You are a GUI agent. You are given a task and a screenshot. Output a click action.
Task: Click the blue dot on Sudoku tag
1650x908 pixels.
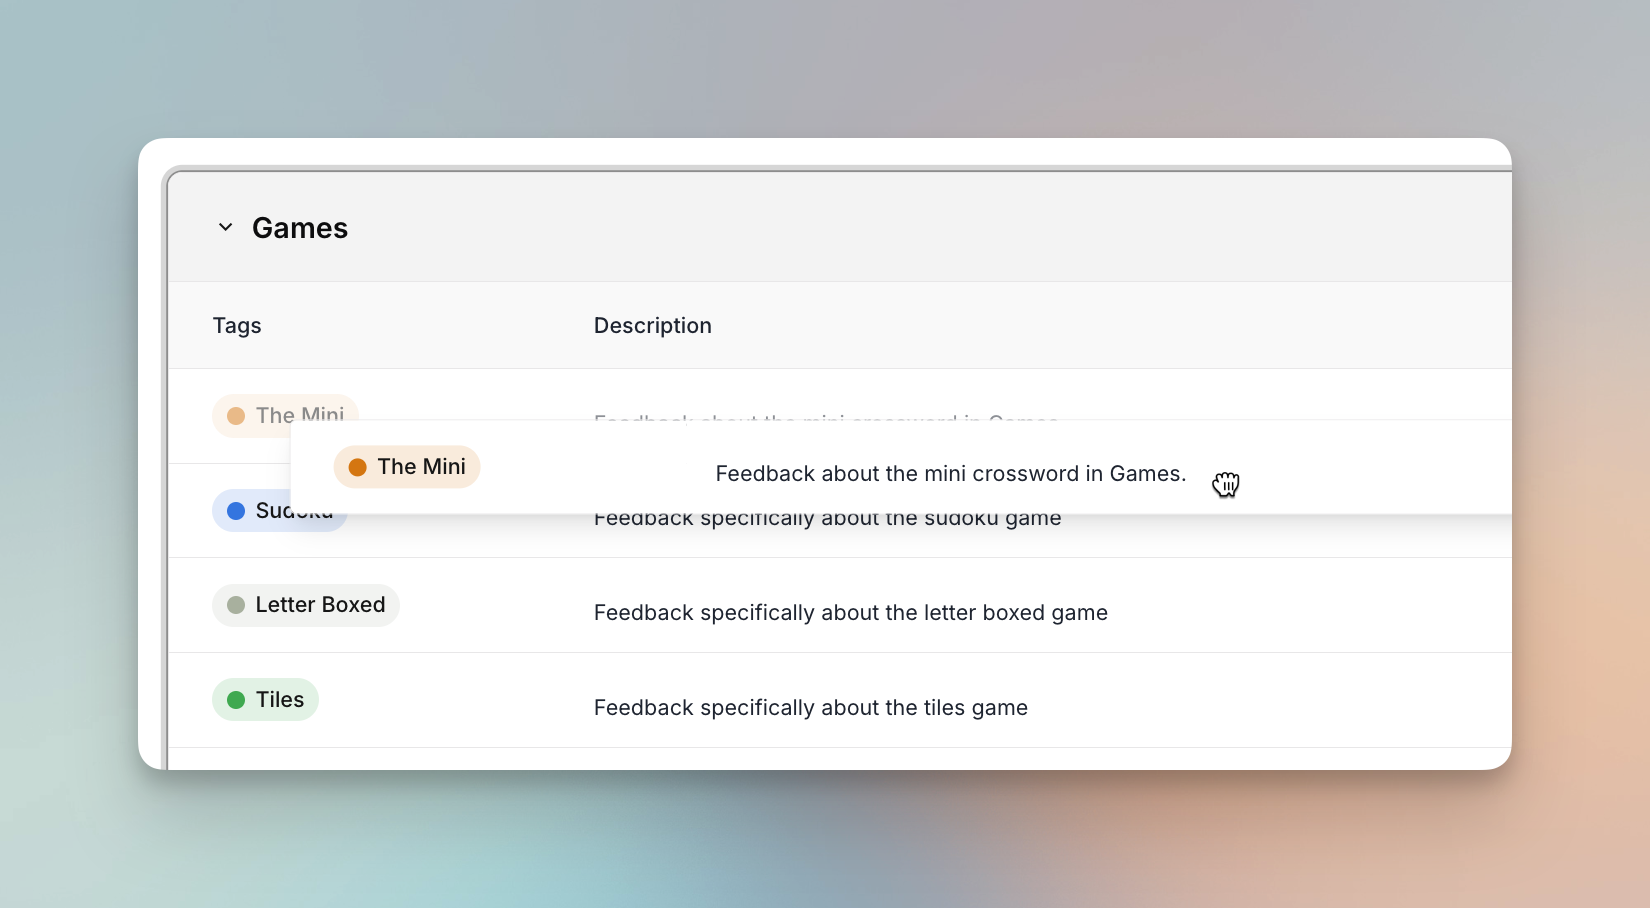pos(236,511)
